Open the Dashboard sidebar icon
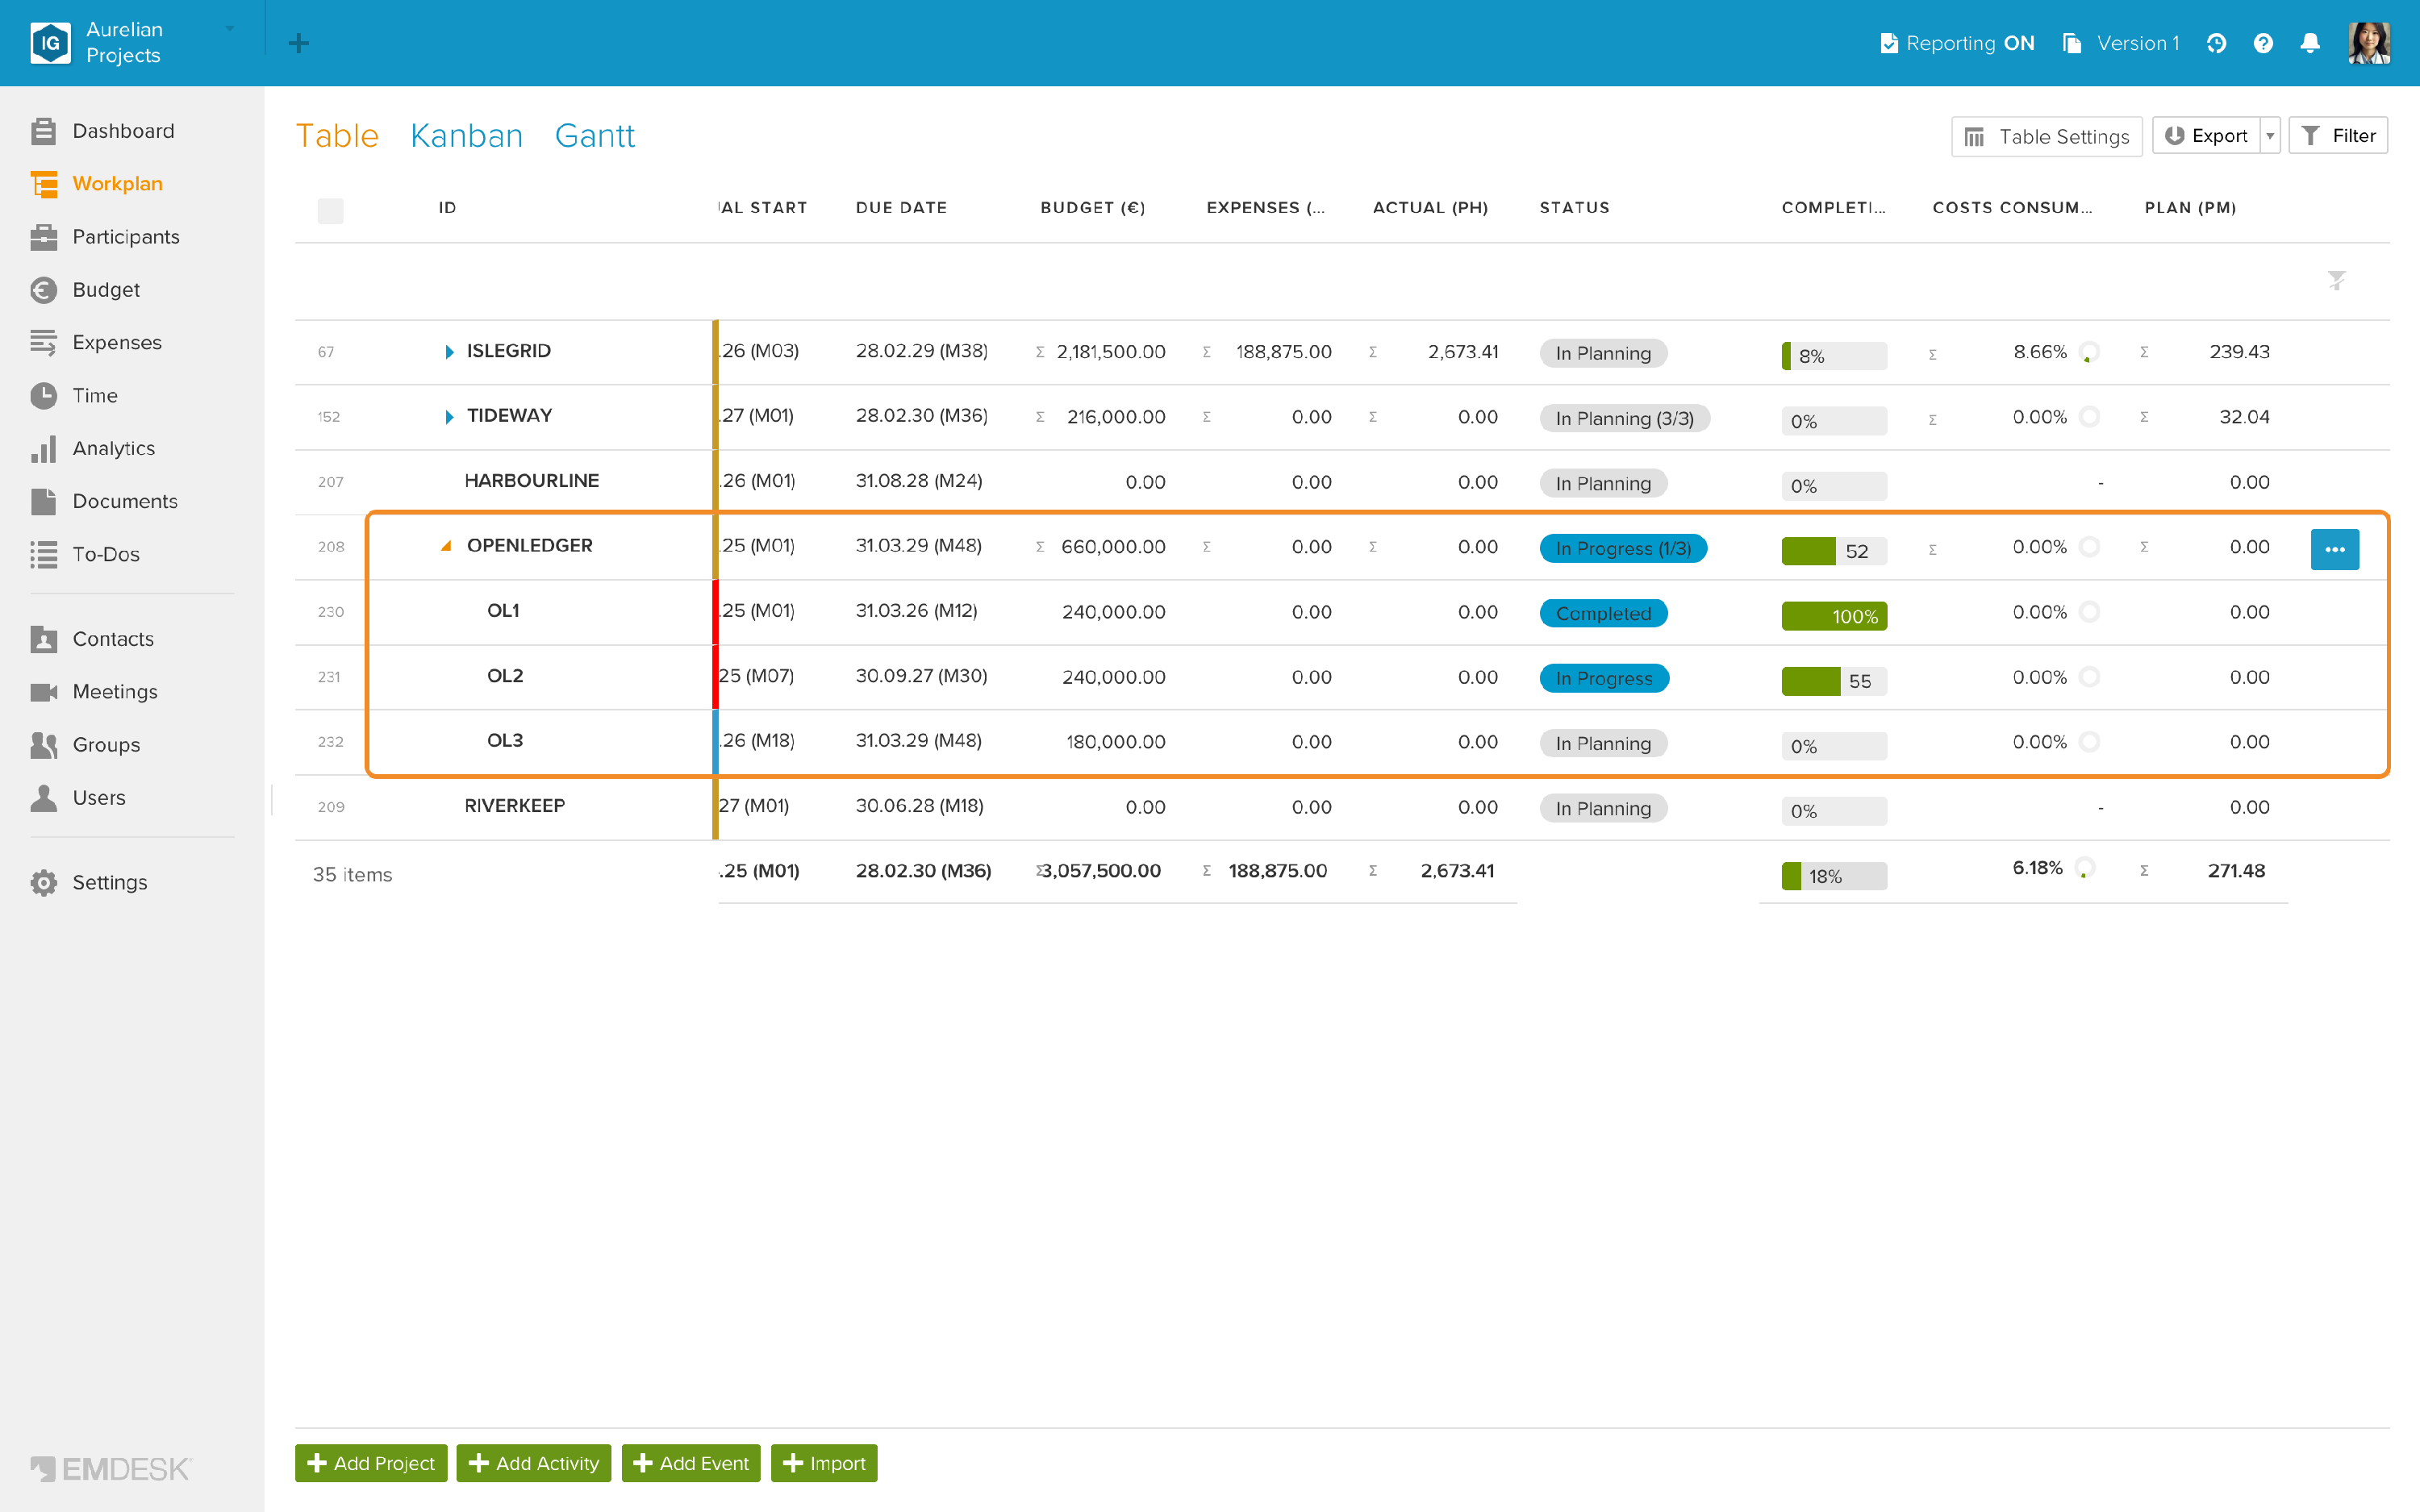This screenshot has height=1512, width=2420. [43, 131]
